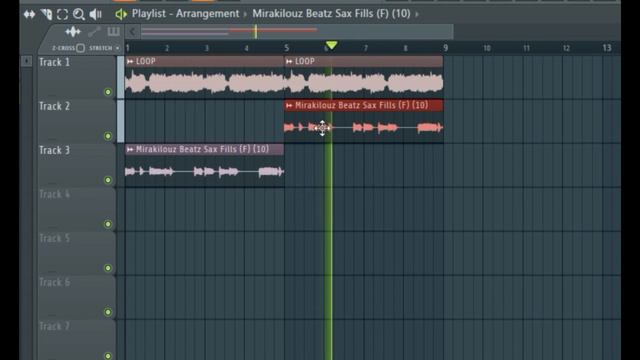
Task: Click Track 2 light selection strip
Action: tap(120, 121)
